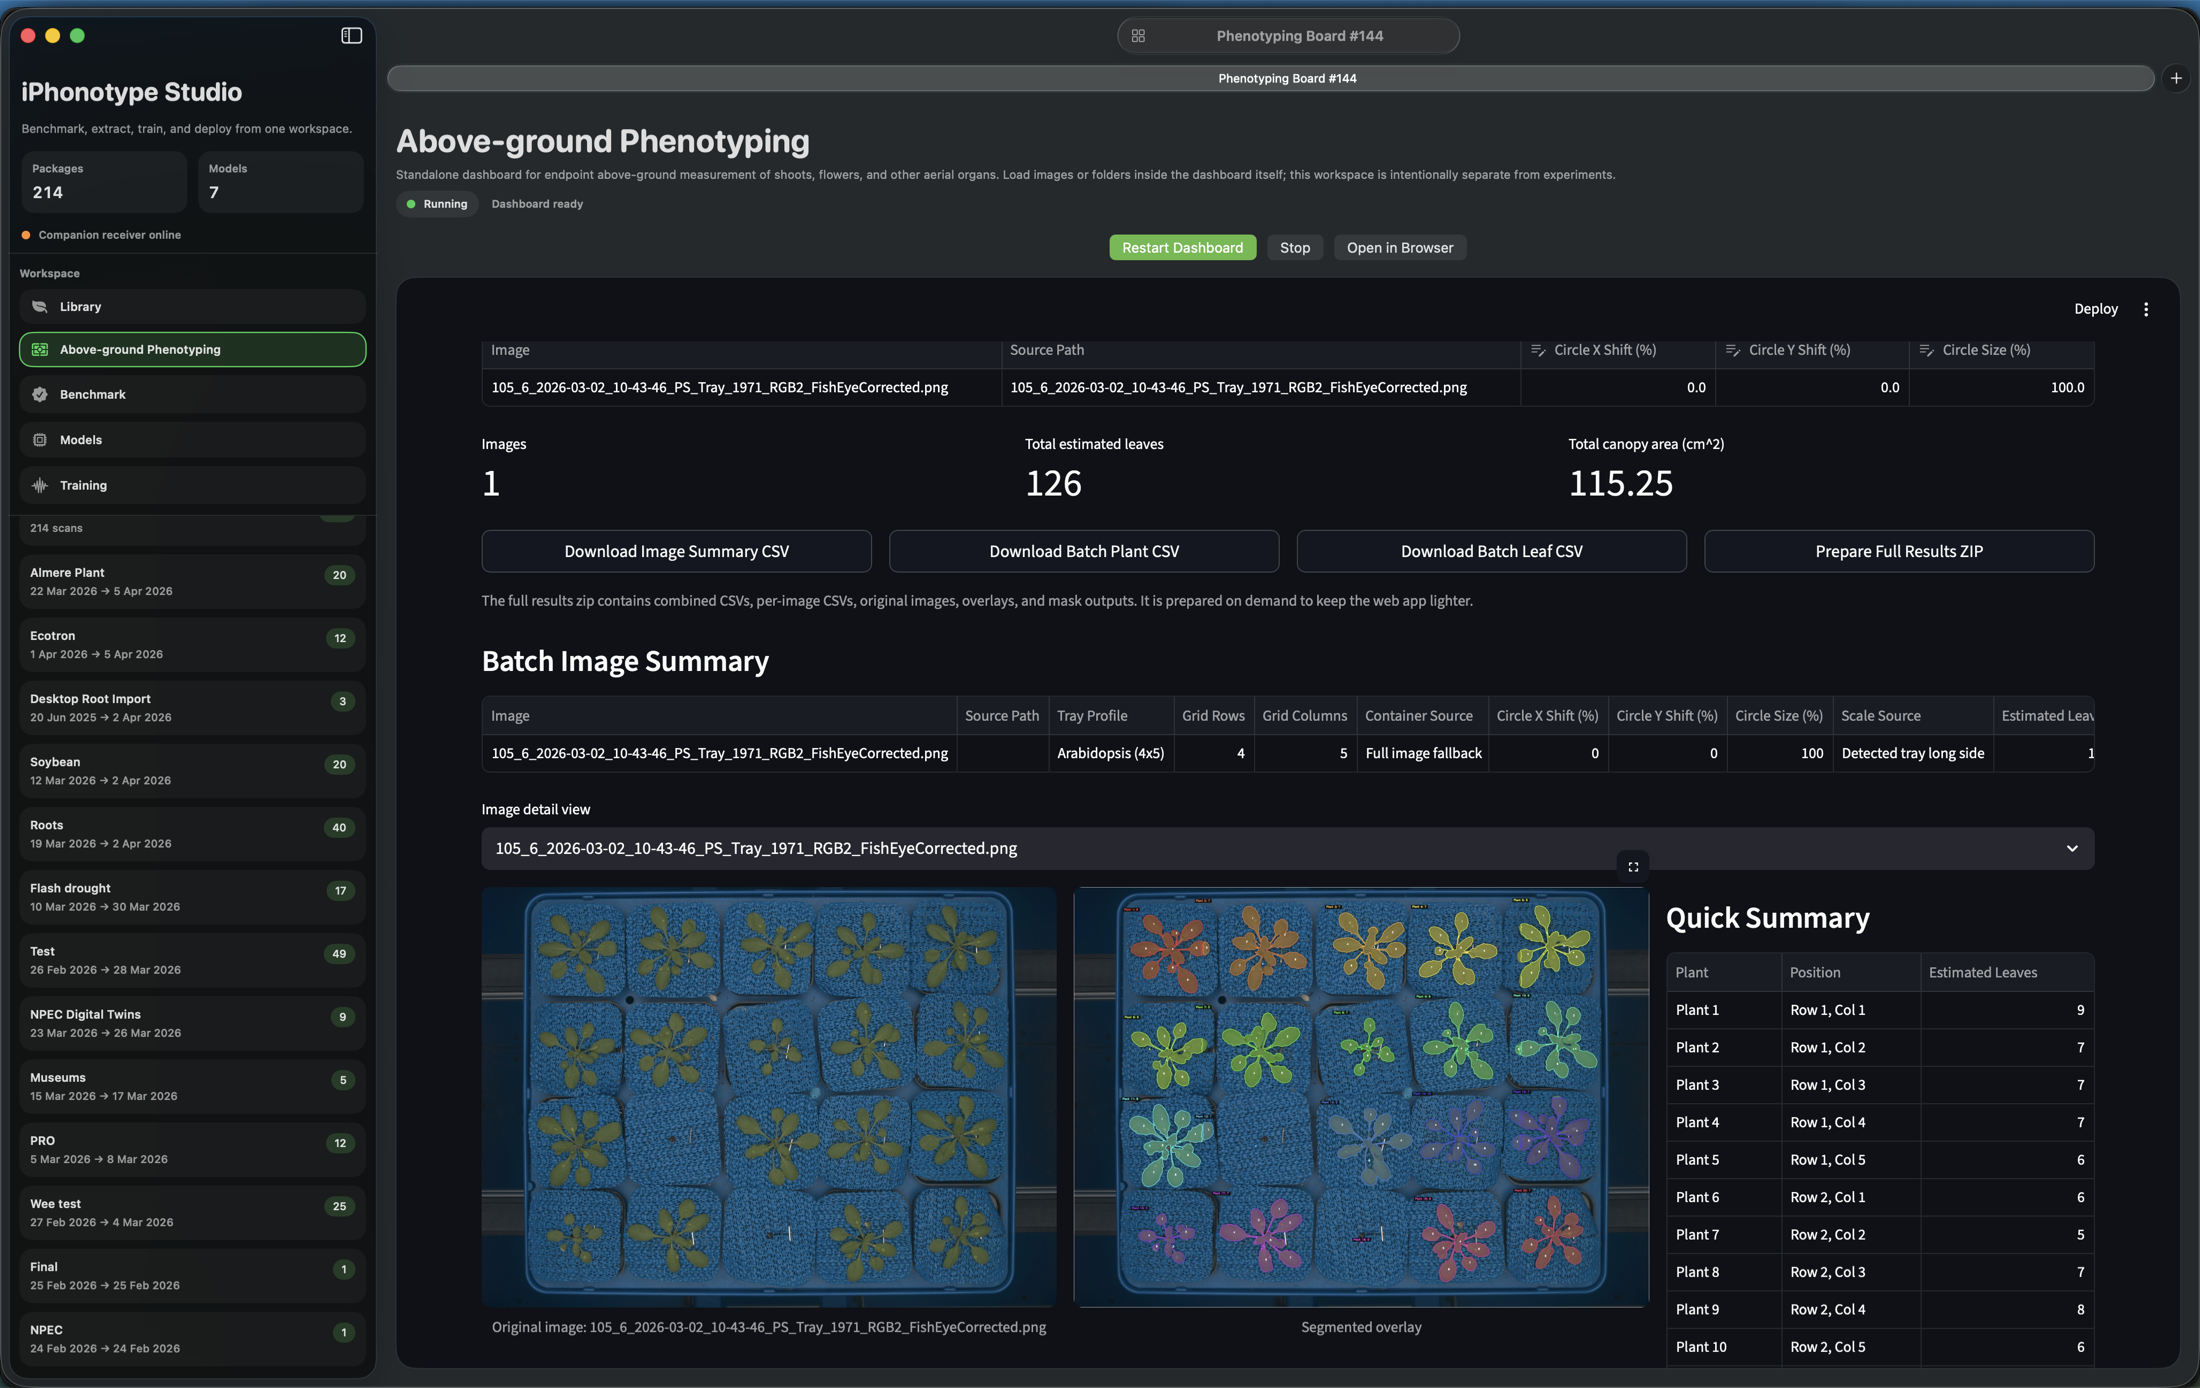Open the Library section via the leaf icon

[39, 306]
